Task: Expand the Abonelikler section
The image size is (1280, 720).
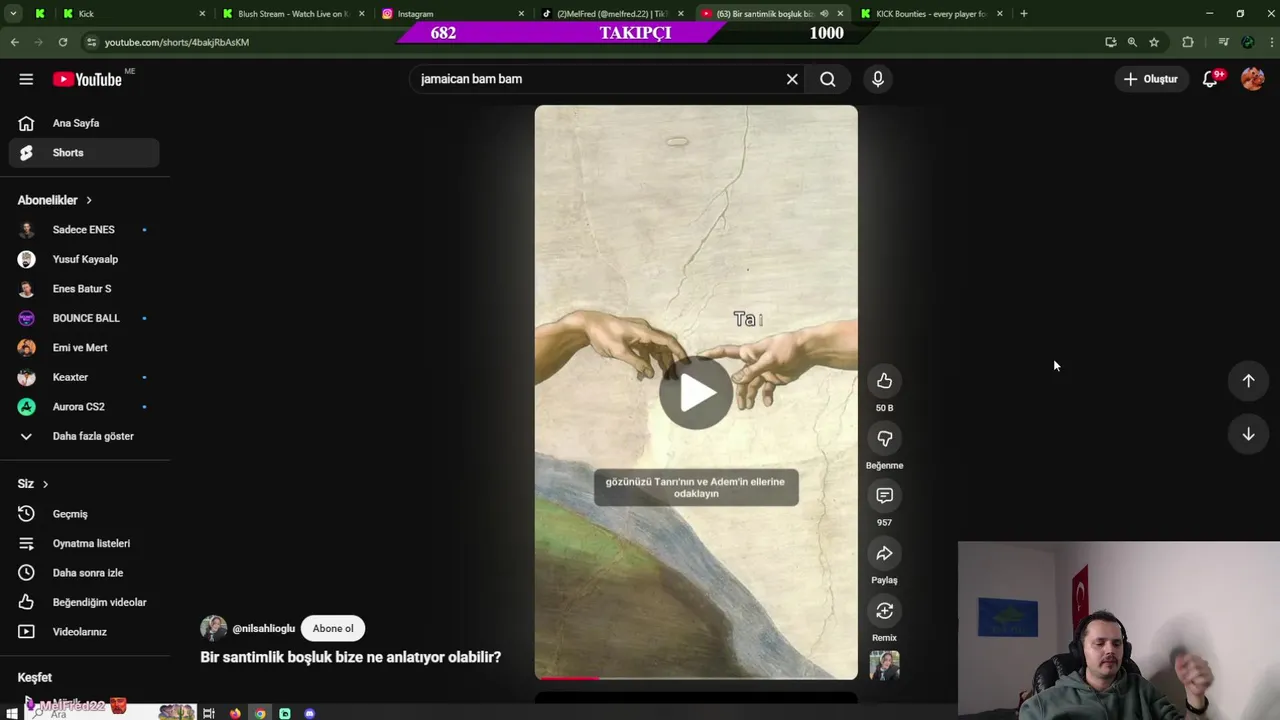Action: click(54, 200)
